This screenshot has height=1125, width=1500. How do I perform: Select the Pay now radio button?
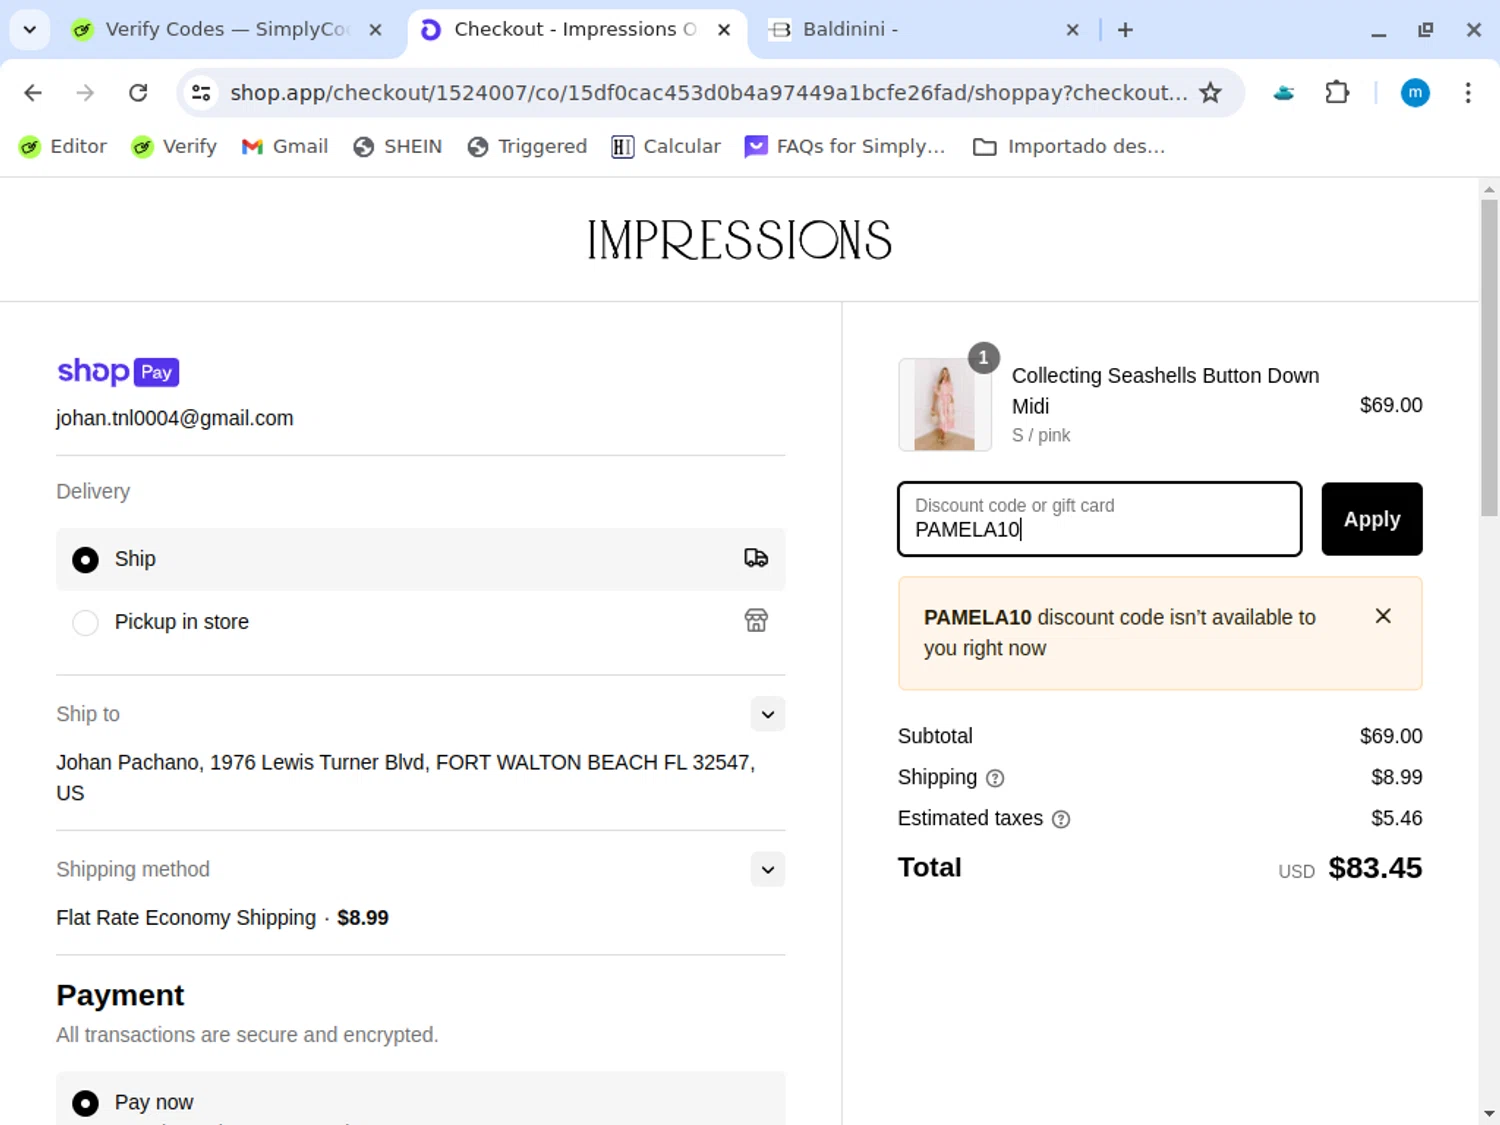click(85, 1103)
